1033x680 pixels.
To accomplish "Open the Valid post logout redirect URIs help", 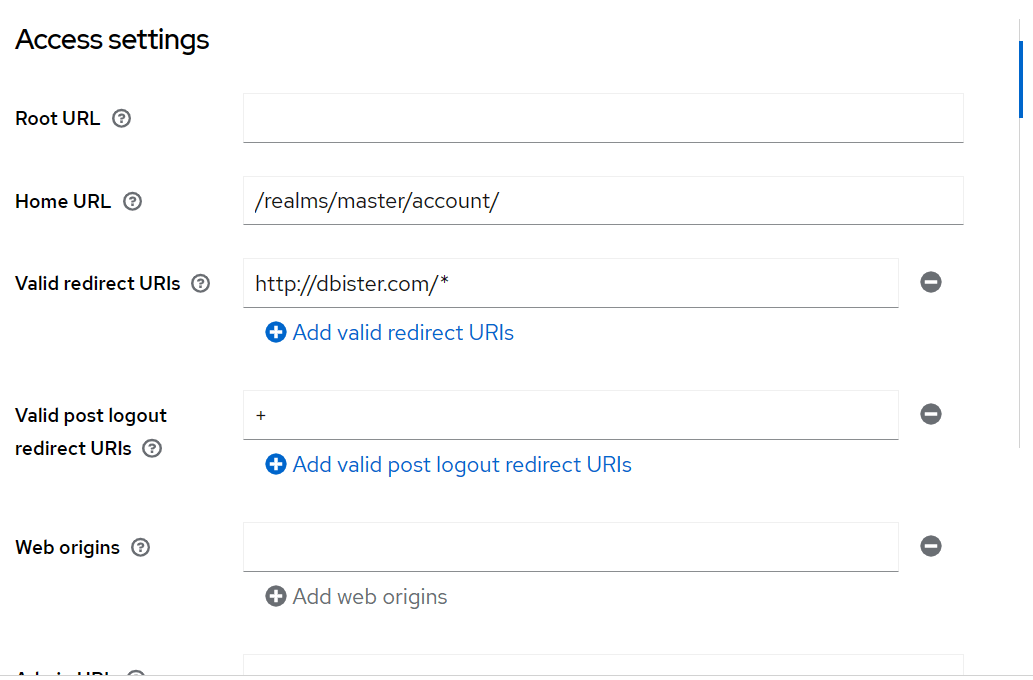I will (151, 449).
